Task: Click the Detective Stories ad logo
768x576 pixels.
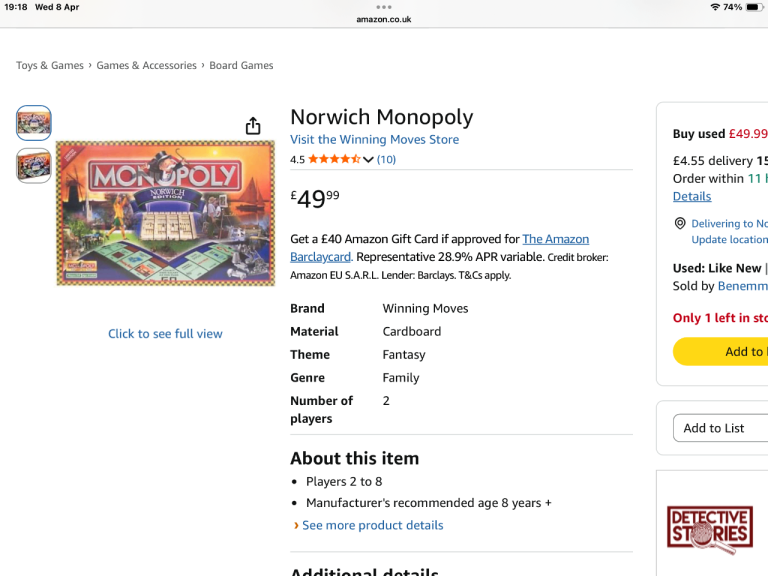Action: 709,529
